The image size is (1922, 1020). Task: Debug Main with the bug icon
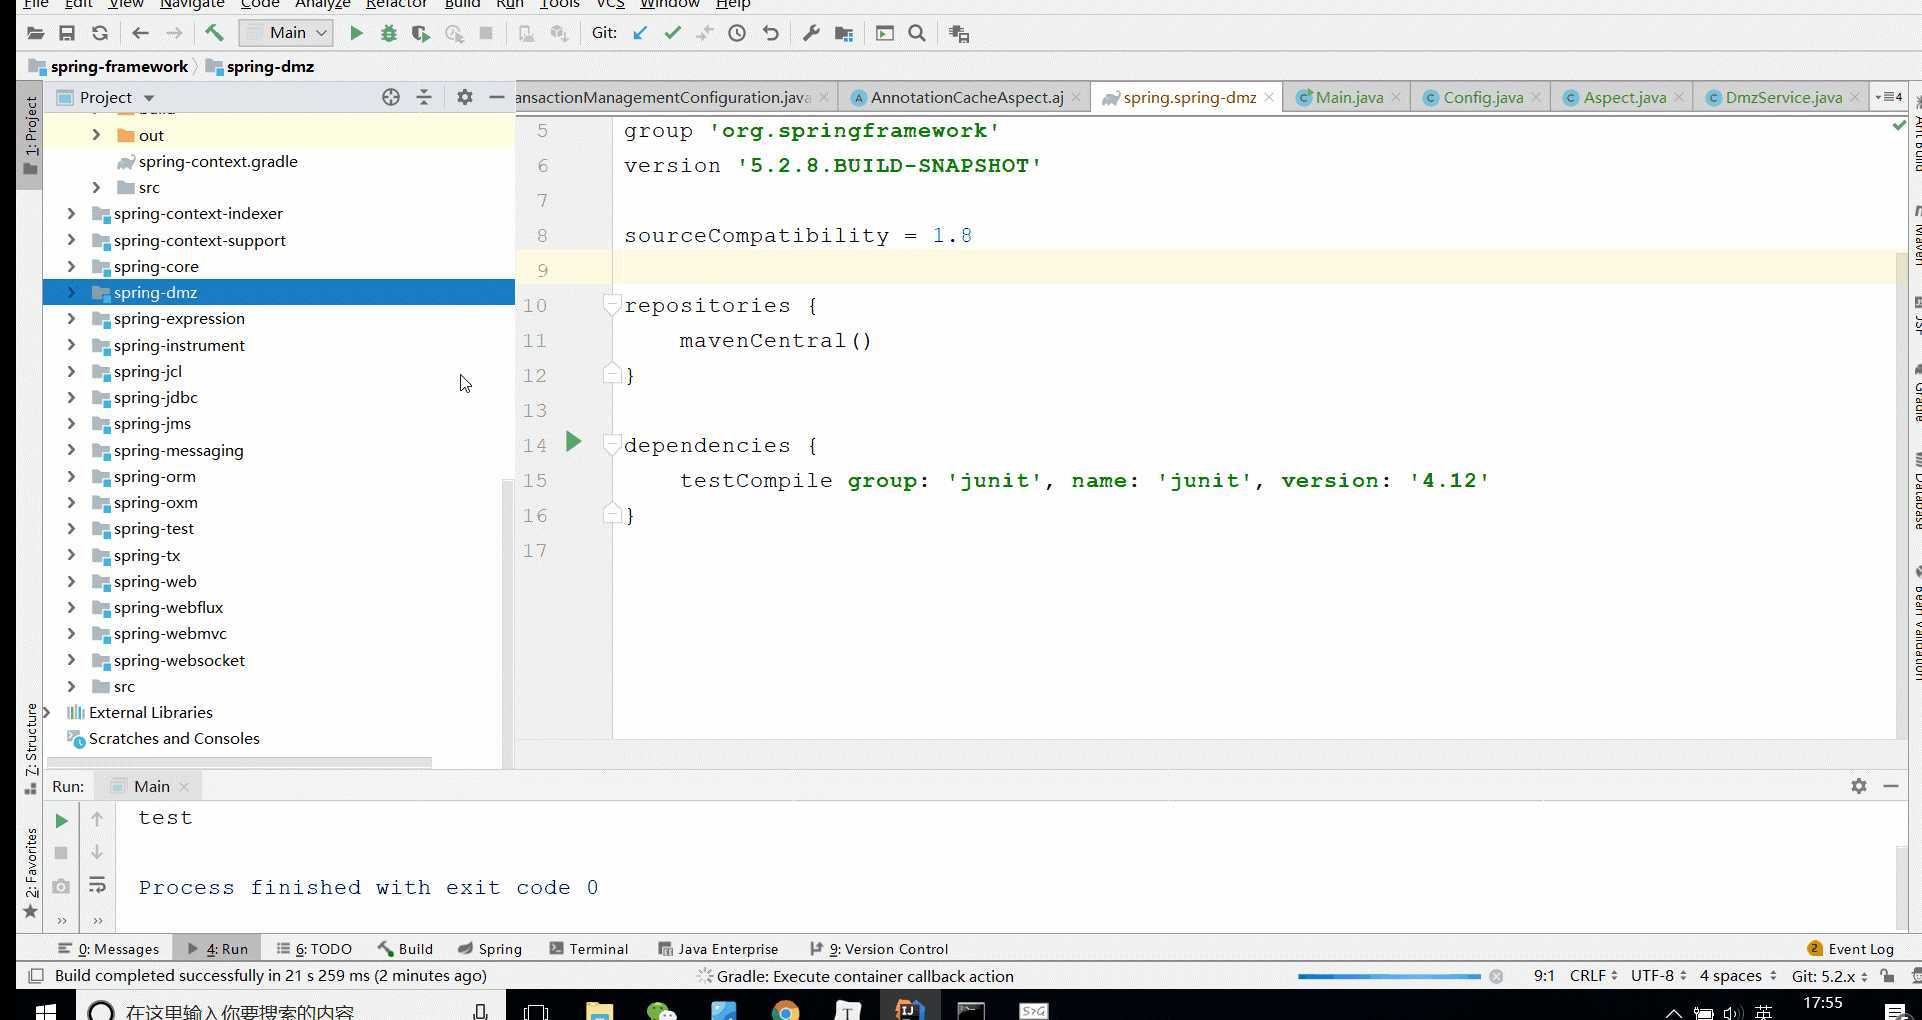pos(388,33)
